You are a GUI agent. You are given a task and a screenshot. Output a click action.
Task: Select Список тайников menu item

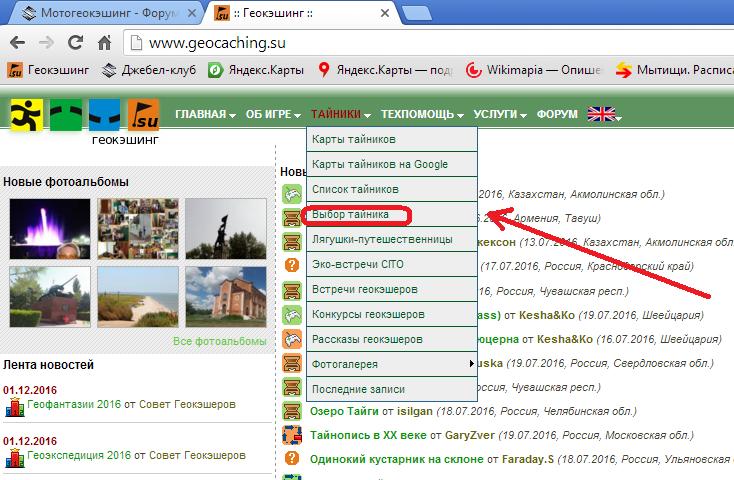392,189
